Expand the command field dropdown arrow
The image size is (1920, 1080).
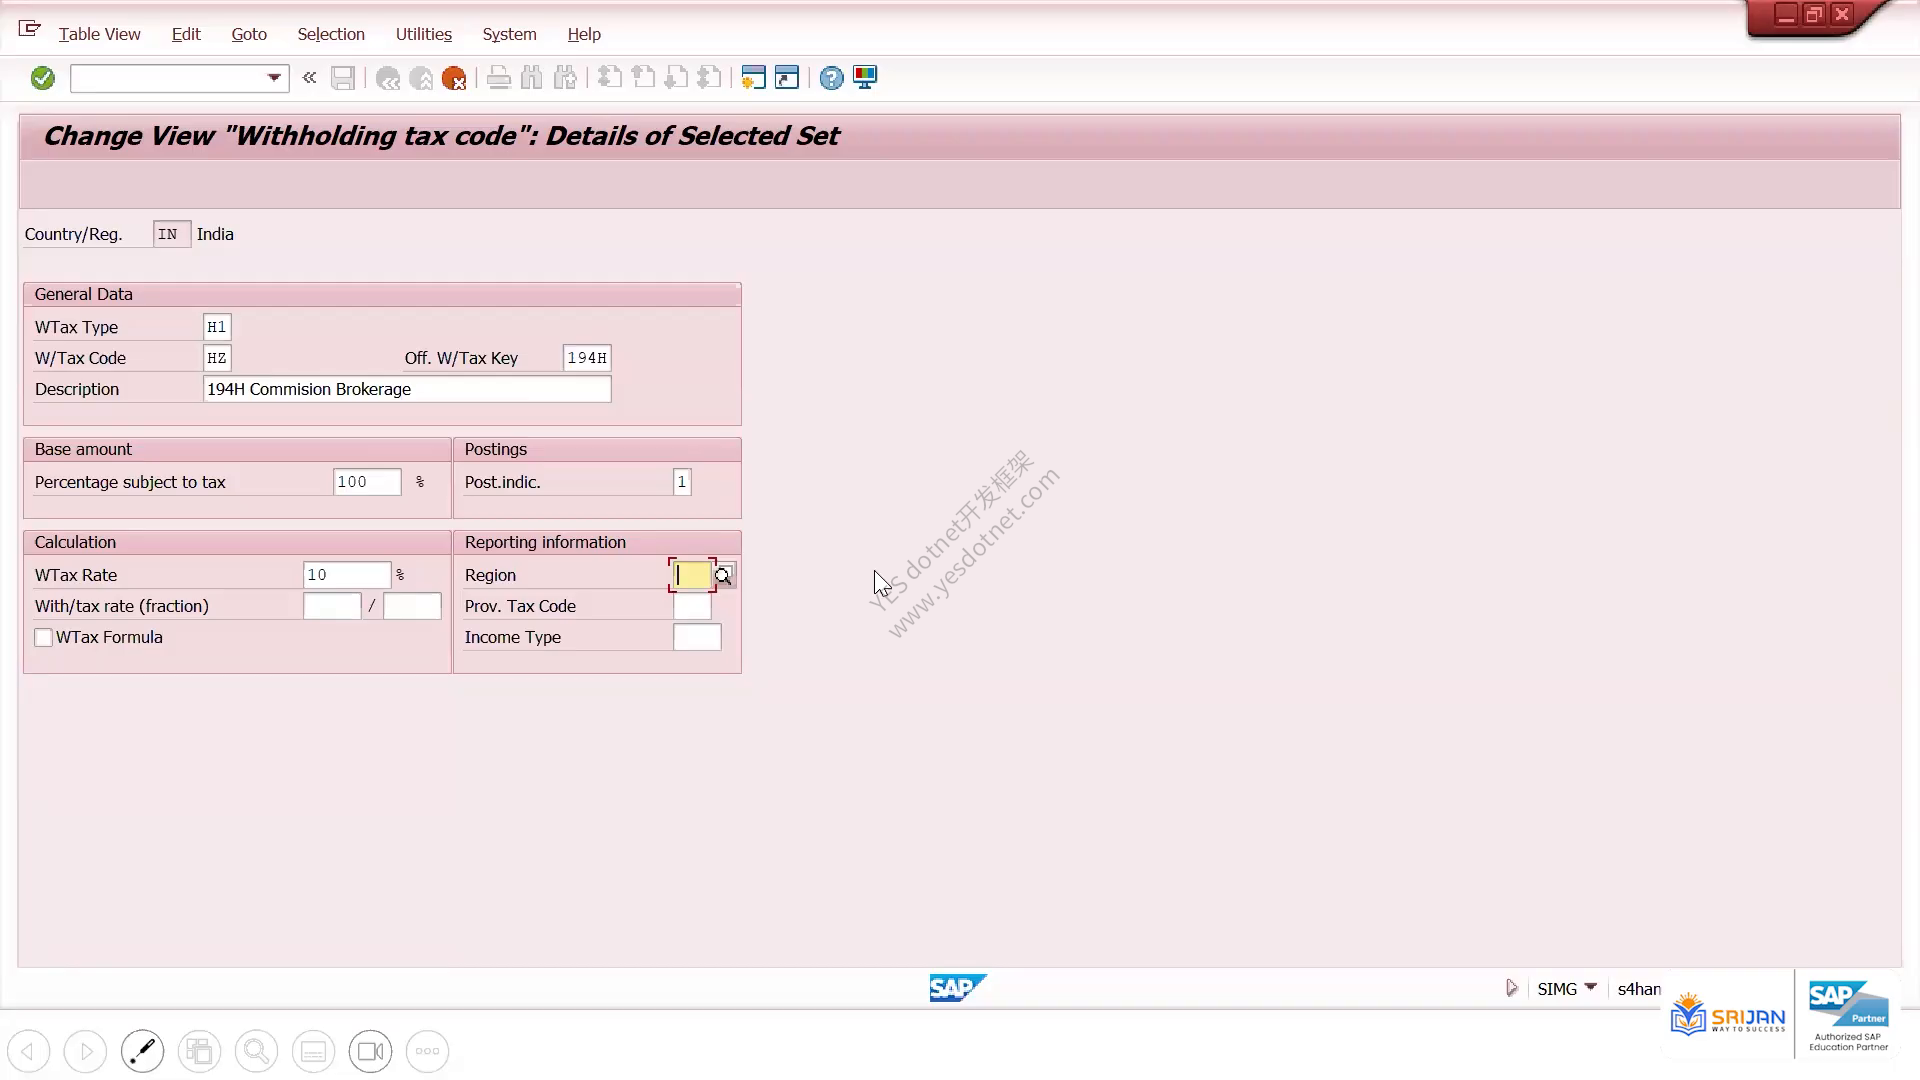pos(274,78)
